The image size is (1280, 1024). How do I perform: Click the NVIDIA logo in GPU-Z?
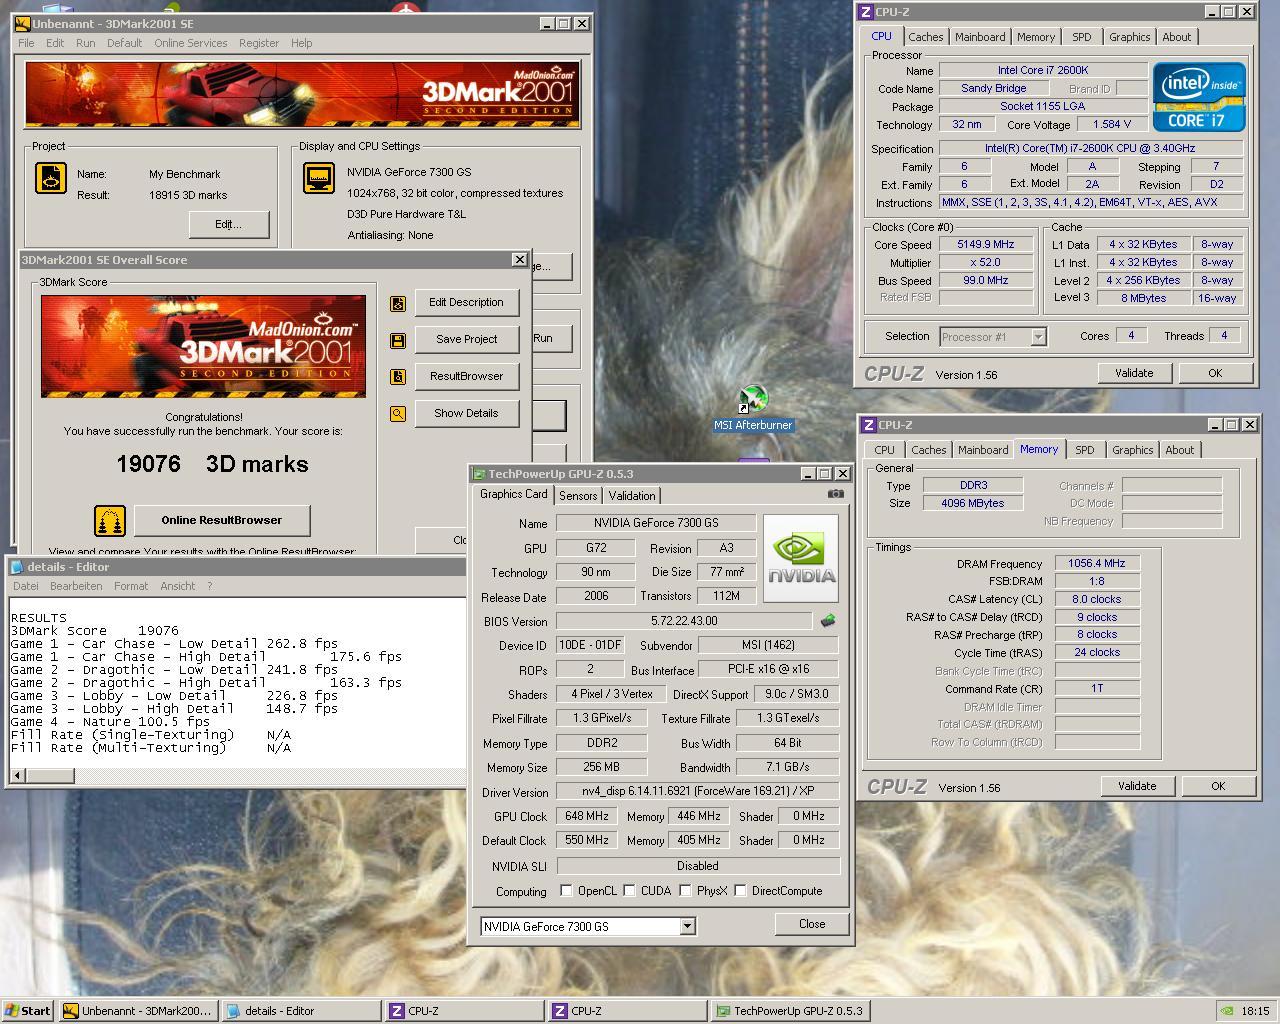coord(801,558)
